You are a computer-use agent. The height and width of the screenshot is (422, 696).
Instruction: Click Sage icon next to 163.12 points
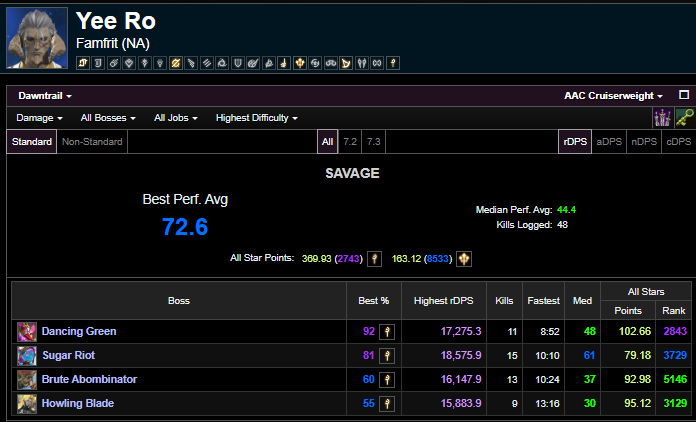tap(464, 258)
